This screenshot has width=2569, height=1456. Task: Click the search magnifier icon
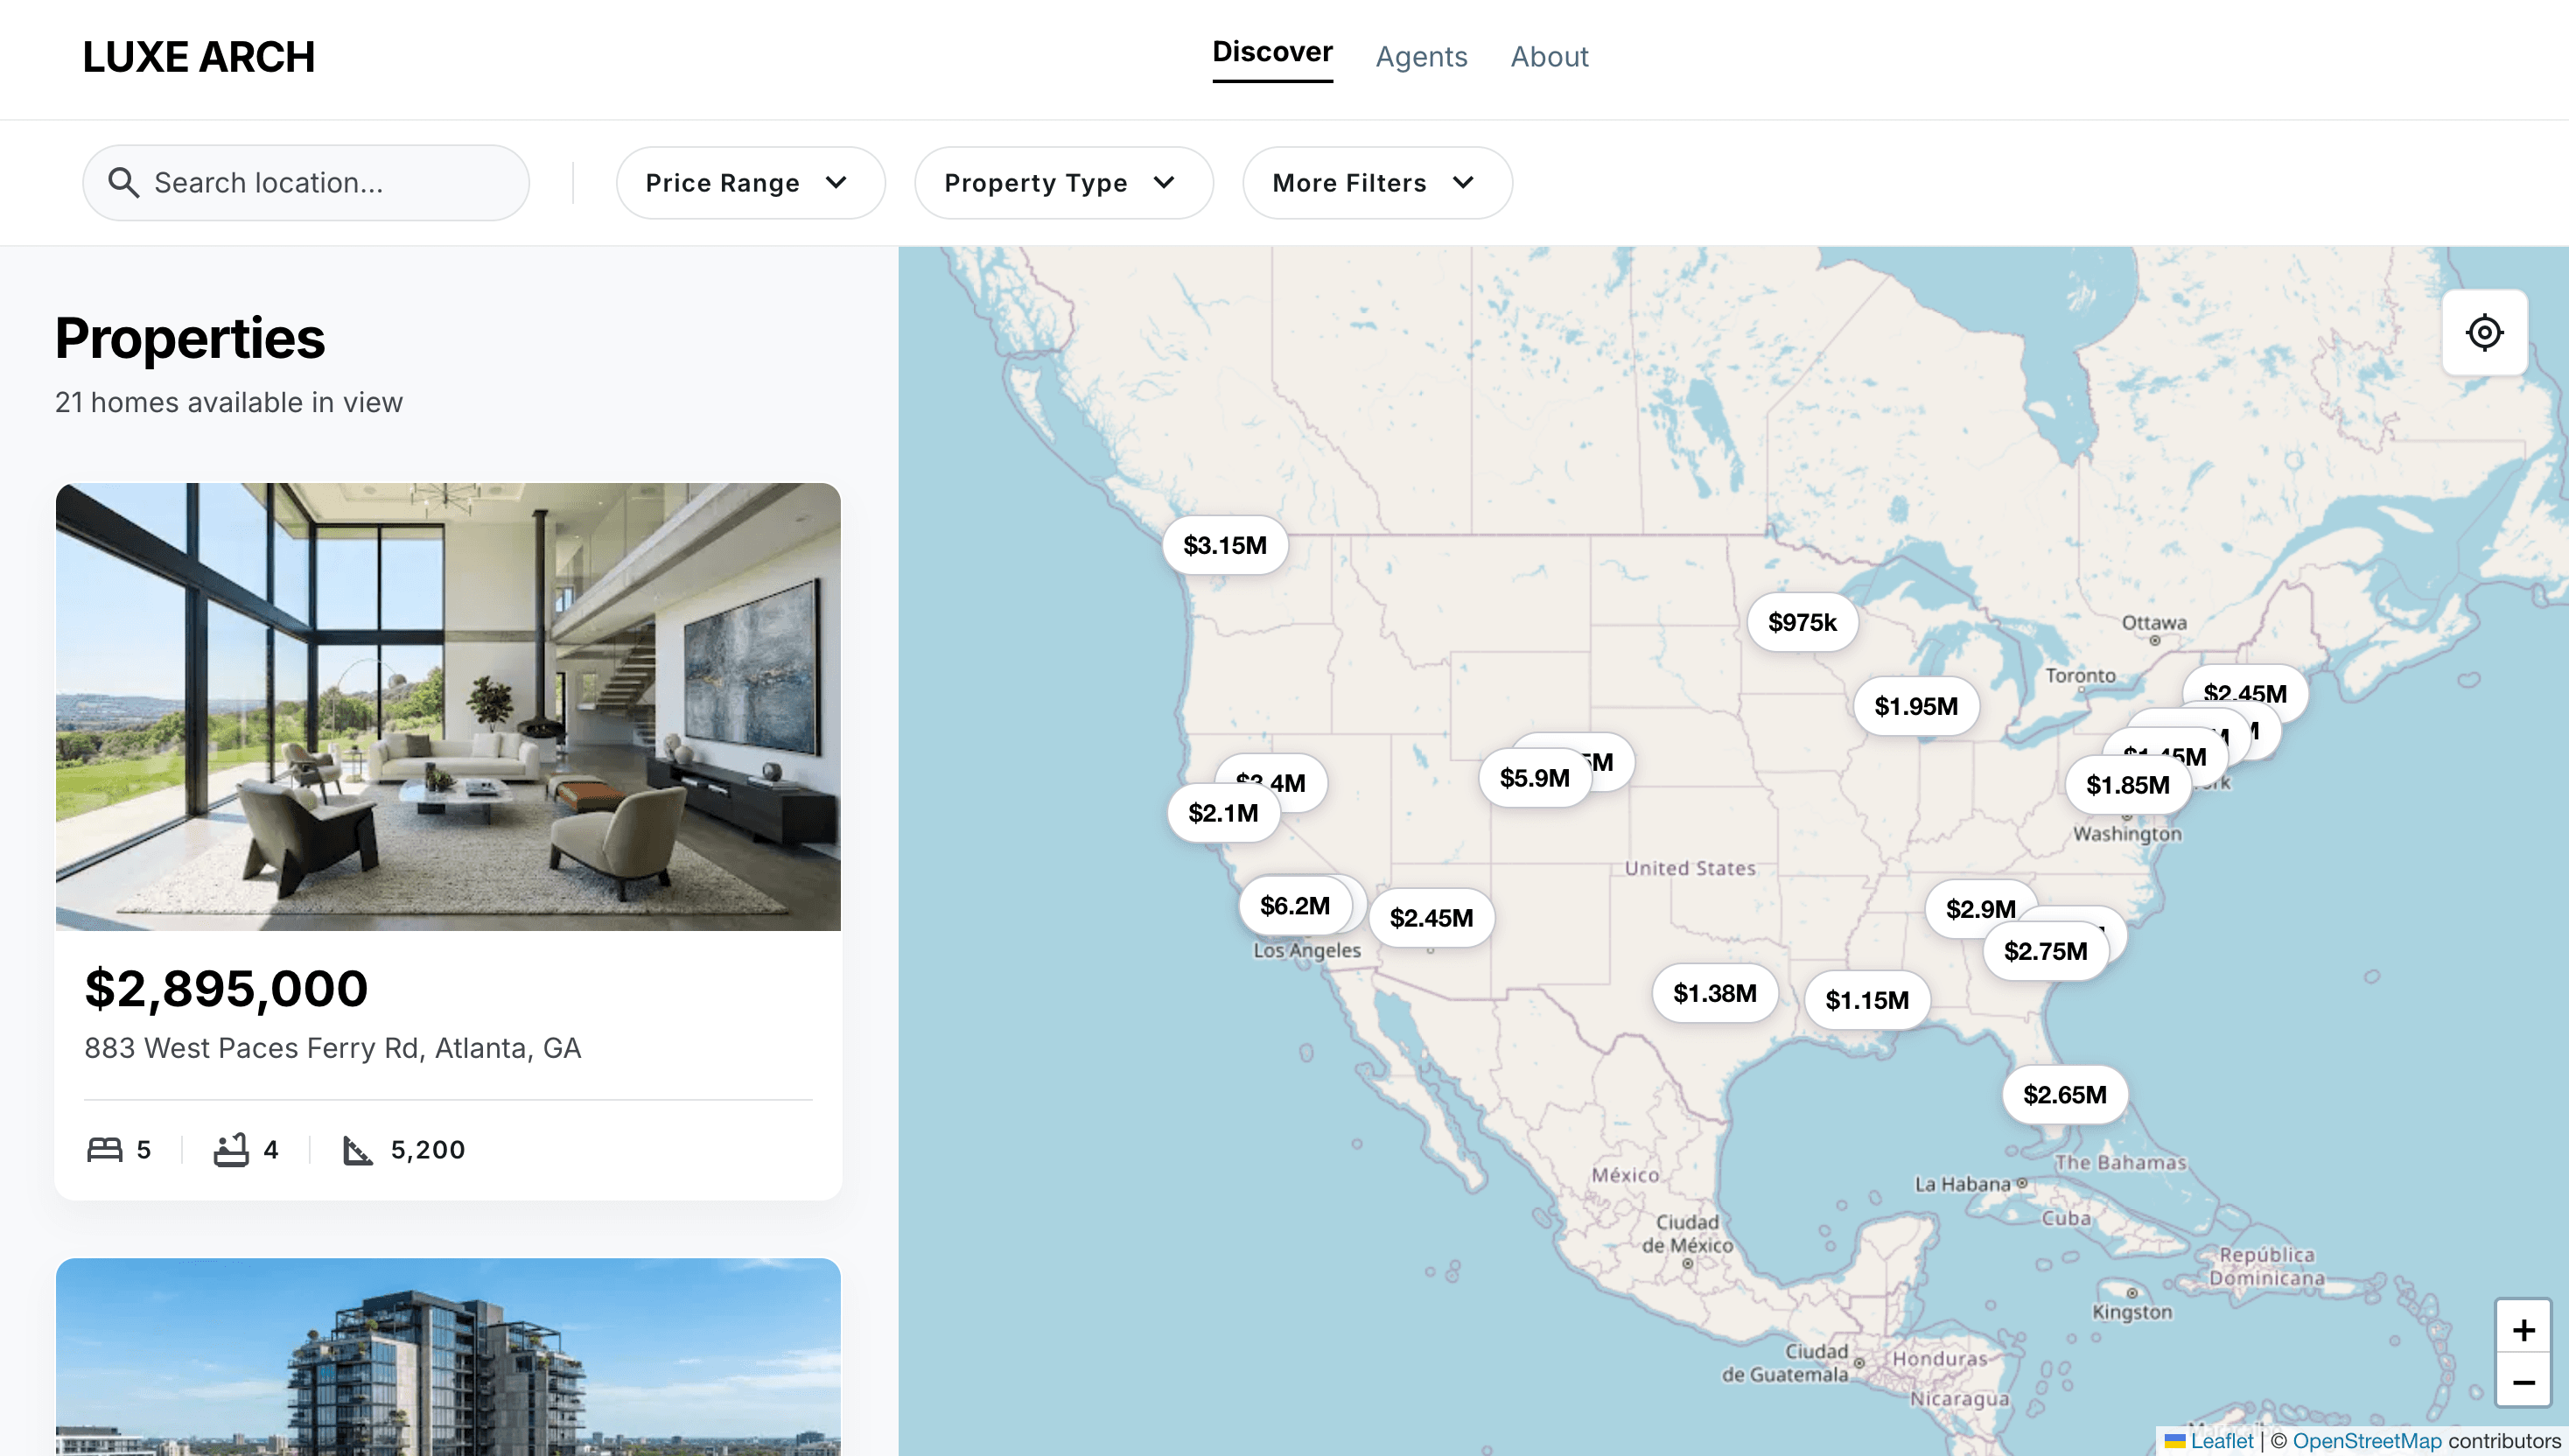[x=123, y=183]
